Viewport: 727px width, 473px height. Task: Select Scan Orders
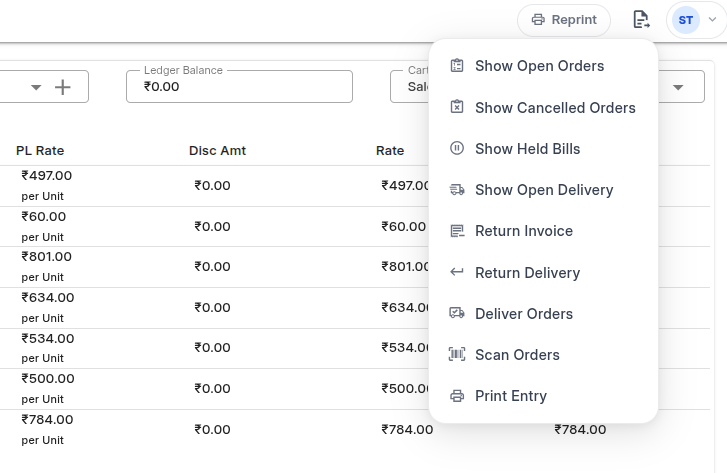pos(543,355)
